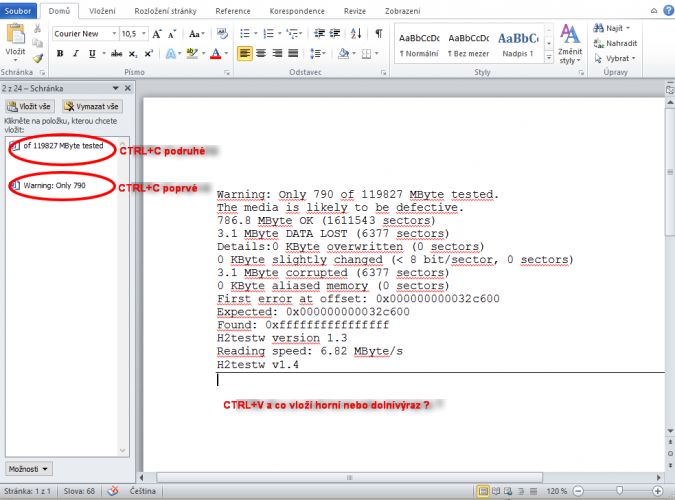Close the Schránka clipboard pane

pos(127,88)
